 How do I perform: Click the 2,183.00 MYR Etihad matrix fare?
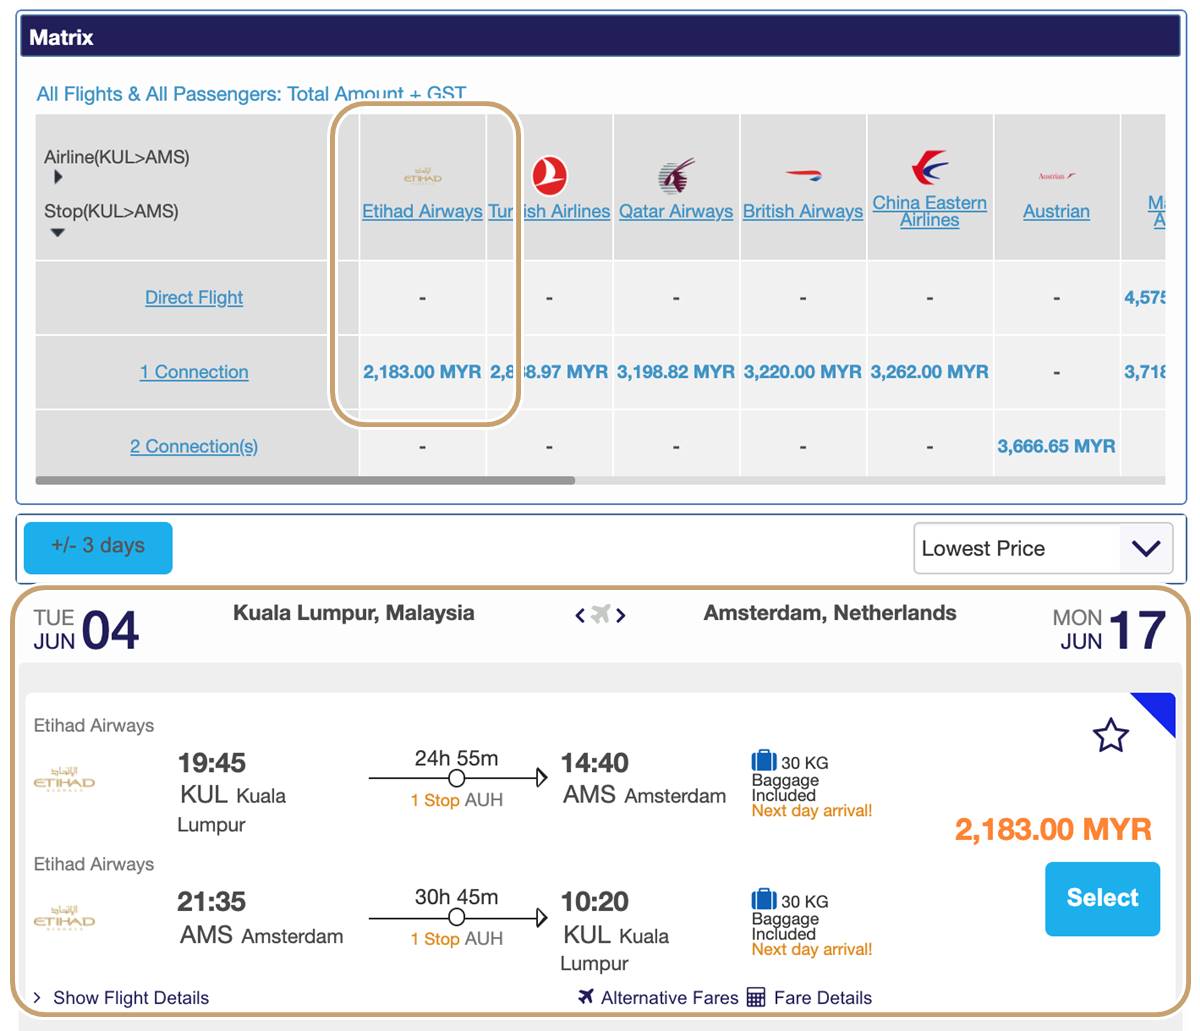[422, 372]
